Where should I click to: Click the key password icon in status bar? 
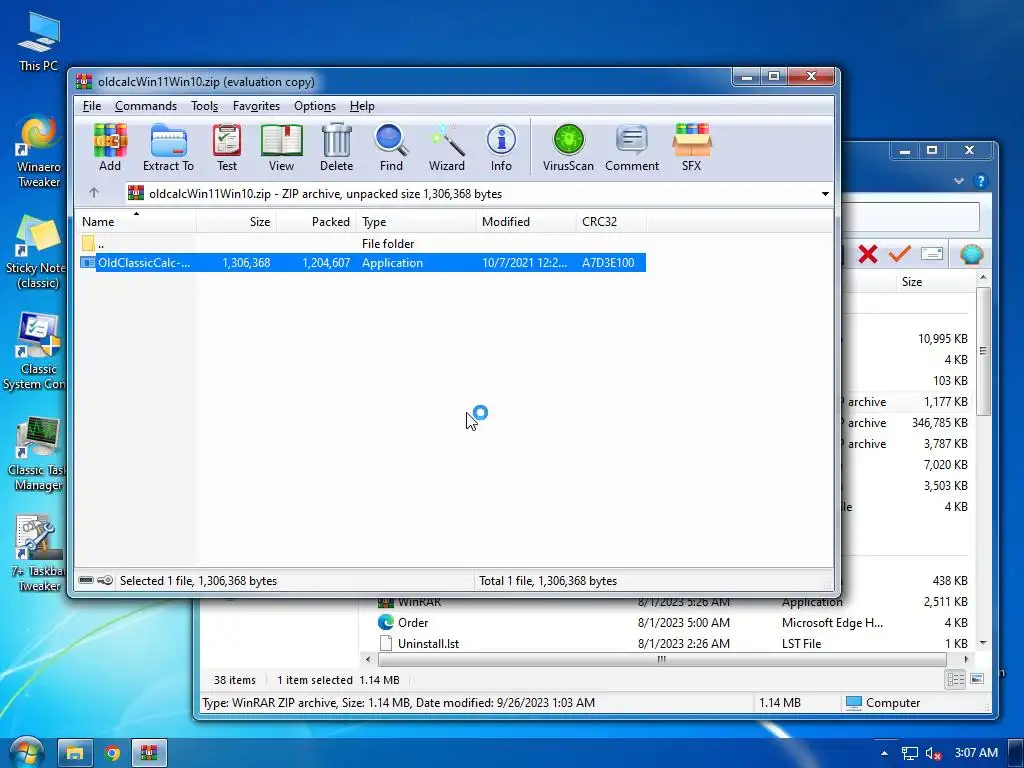104,580
